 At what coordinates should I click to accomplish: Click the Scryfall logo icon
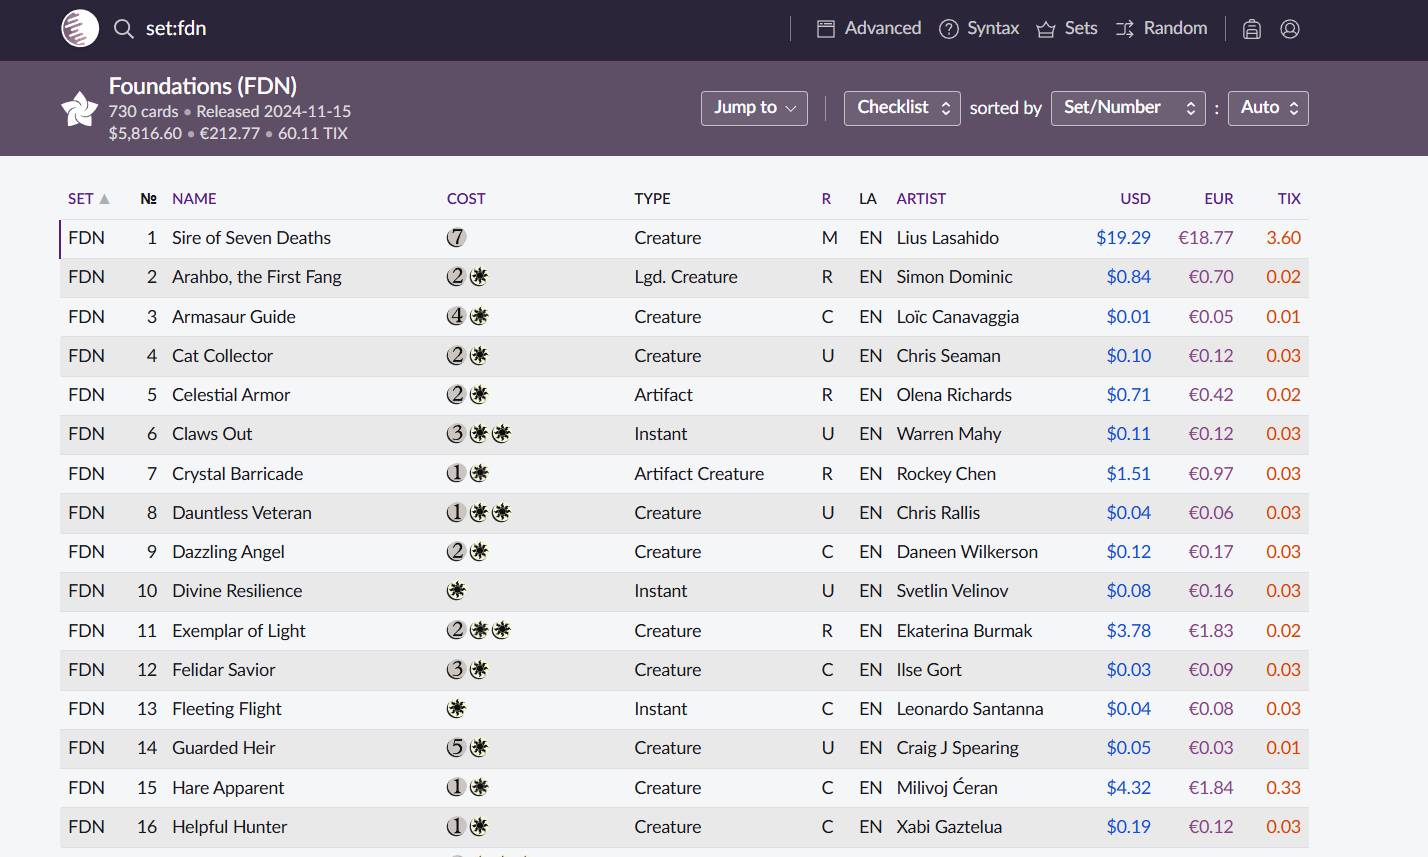click(x=80, y=29)
